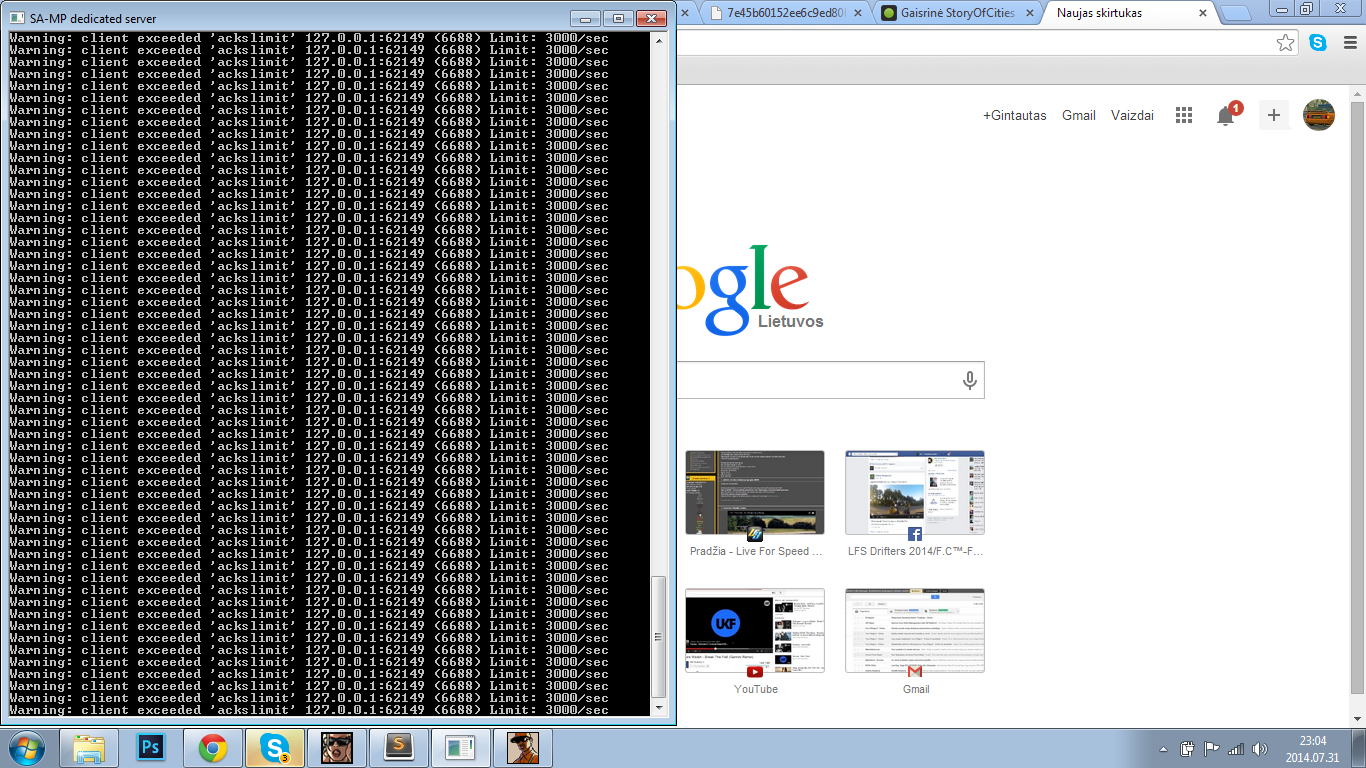This screenshot has width=1366, height=768.
Task: Open the LFS Drifters Facebook thumbnail
Action: (x=915, y=504)
